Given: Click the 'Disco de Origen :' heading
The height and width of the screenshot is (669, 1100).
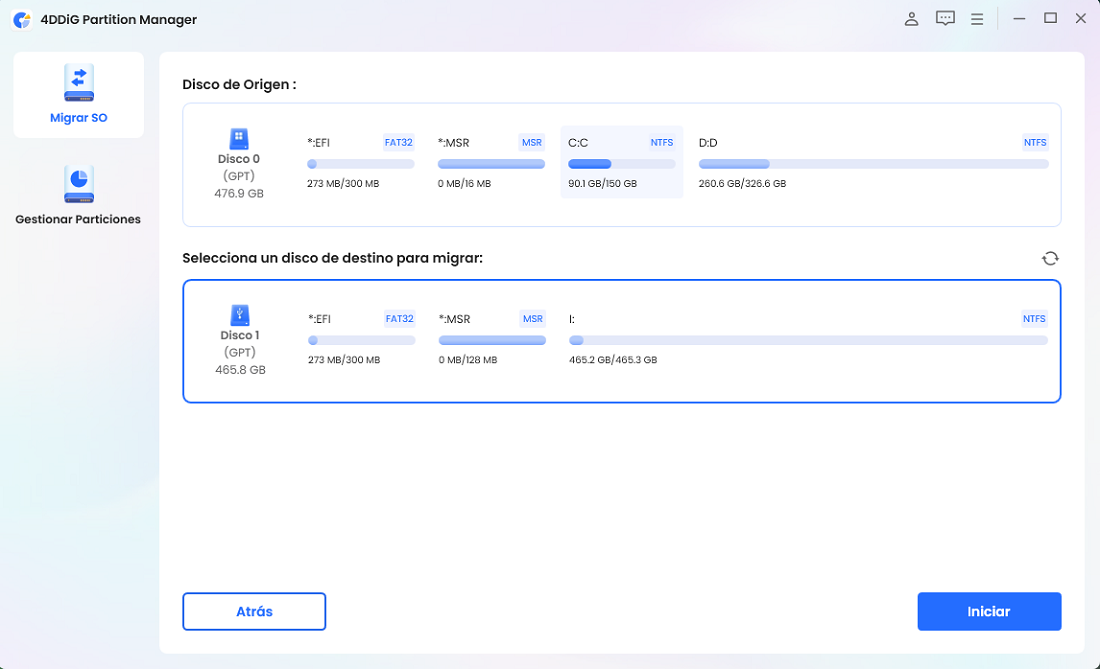Looking at the screenshot, I should click(x=239, y=84).
